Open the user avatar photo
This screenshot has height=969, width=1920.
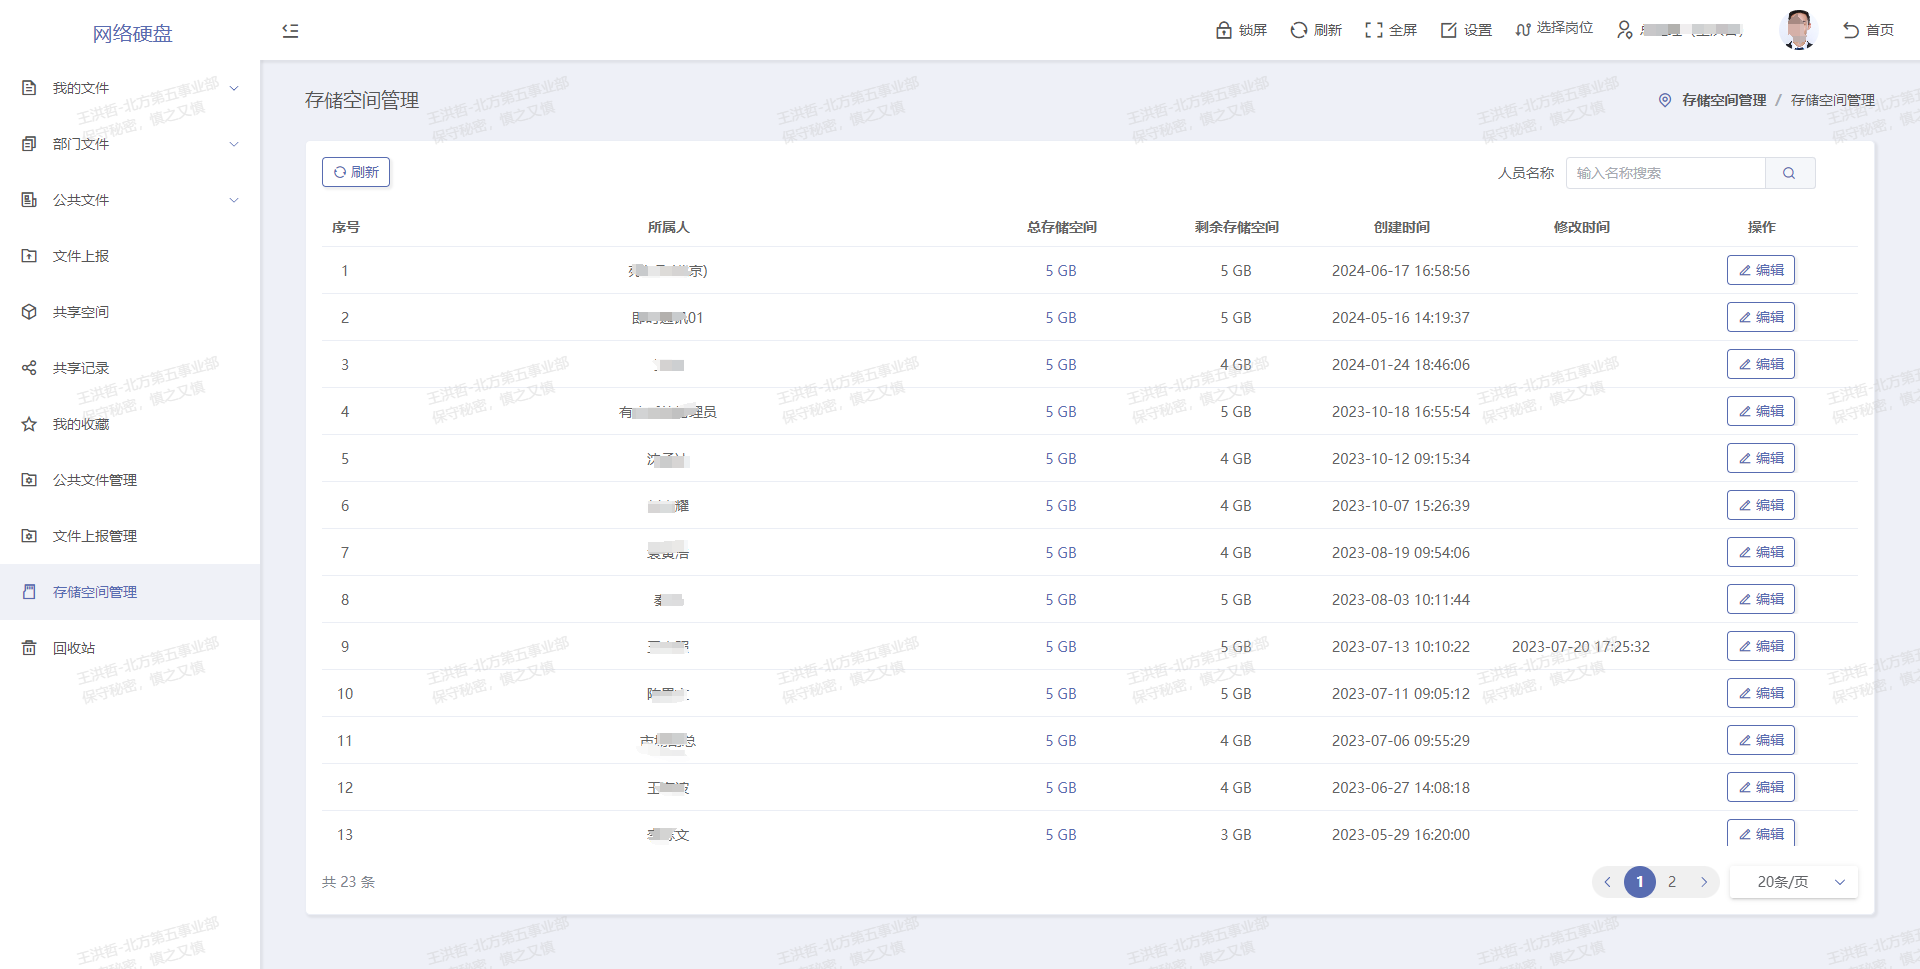1799,29
